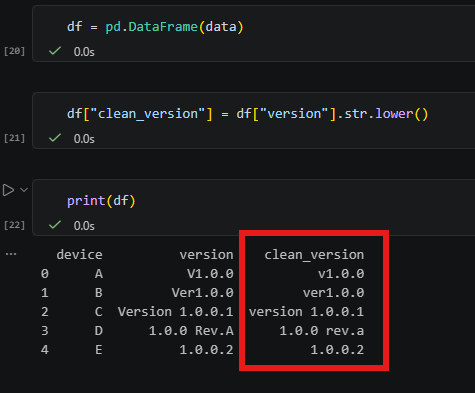Open the output ellipsis menu for cell 22
Screen dimensions: 475x393
click(x=11, y=254)
